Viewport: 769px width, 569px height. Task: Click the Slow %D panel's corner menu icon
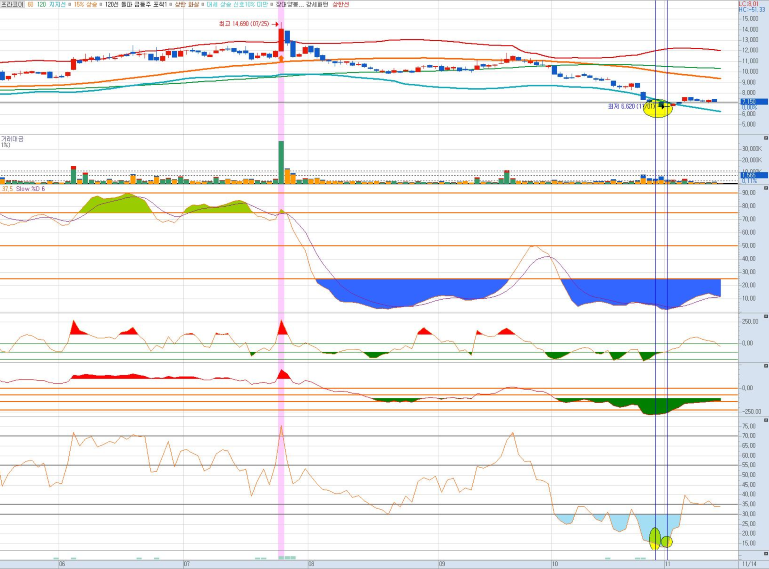(766, 187)
